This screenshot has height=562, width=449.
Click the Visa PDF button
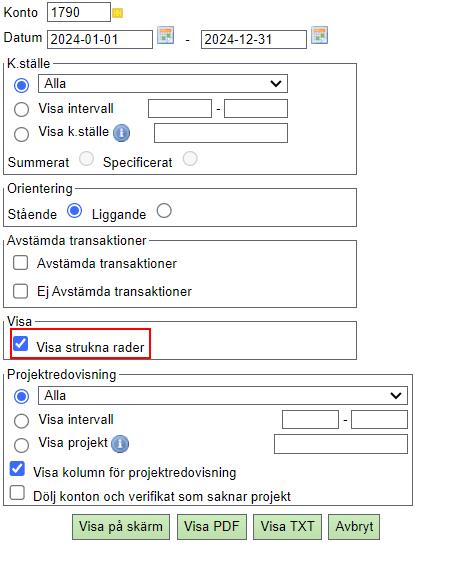212,527
